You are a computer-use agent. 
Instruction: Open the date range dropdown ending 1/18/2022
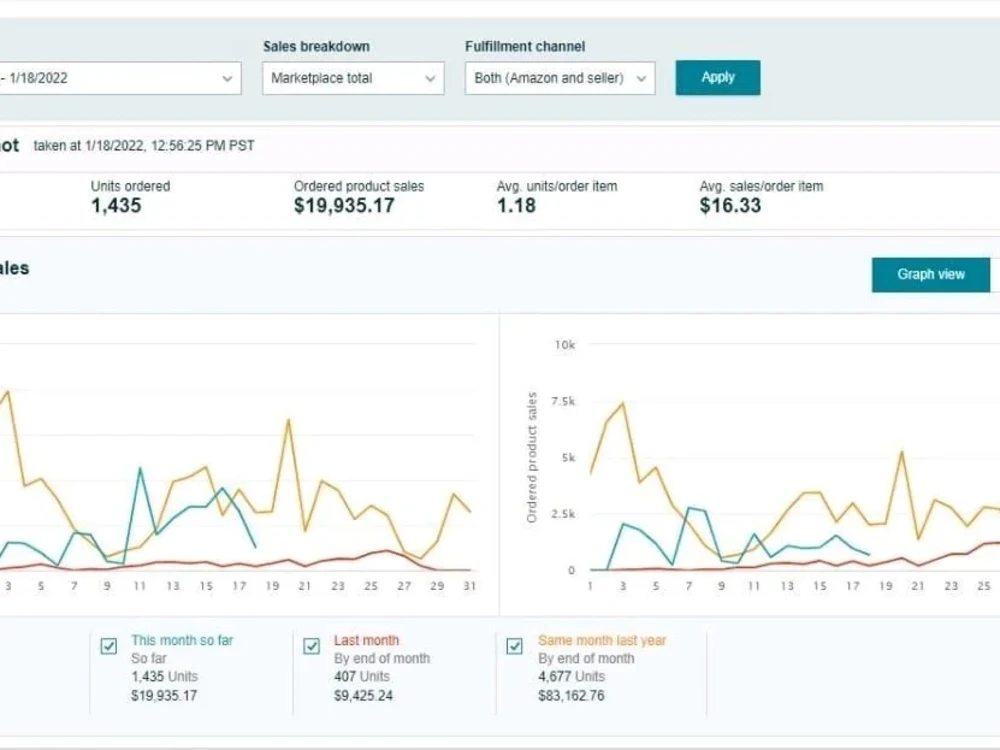coord(120,78)
